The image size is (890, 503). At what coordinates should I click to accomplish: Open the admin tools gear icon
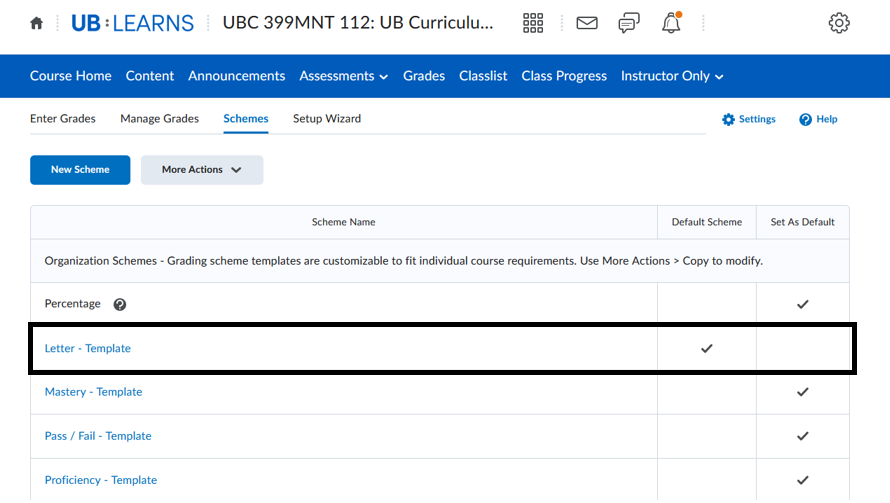pos(839,23)
